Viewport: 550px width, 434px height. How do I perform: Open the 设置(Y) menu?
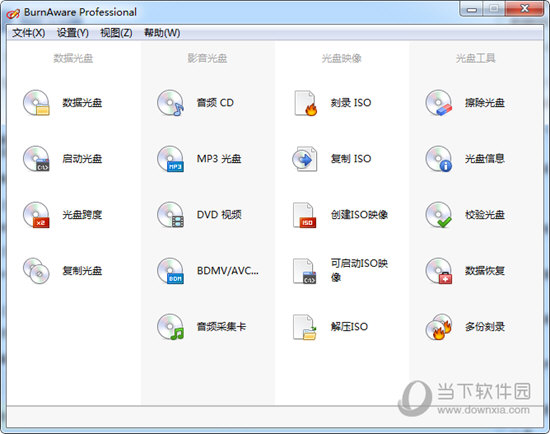(73, 33)
